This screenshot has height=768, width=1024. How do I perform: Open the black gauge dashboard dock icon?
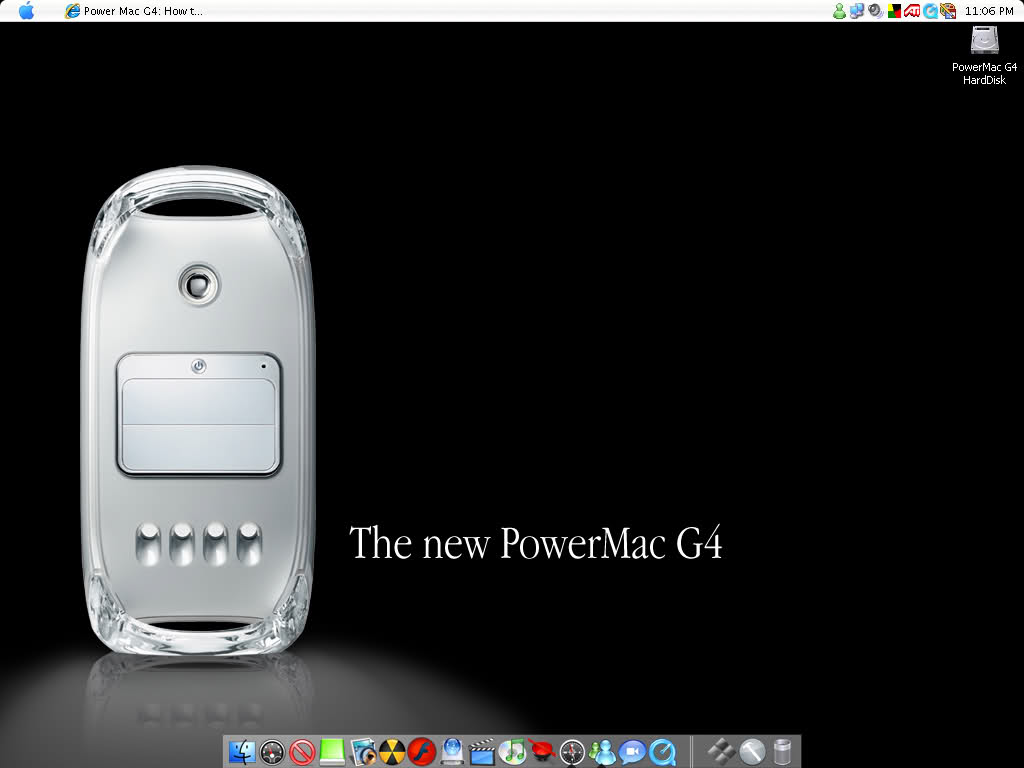point(272,752)
